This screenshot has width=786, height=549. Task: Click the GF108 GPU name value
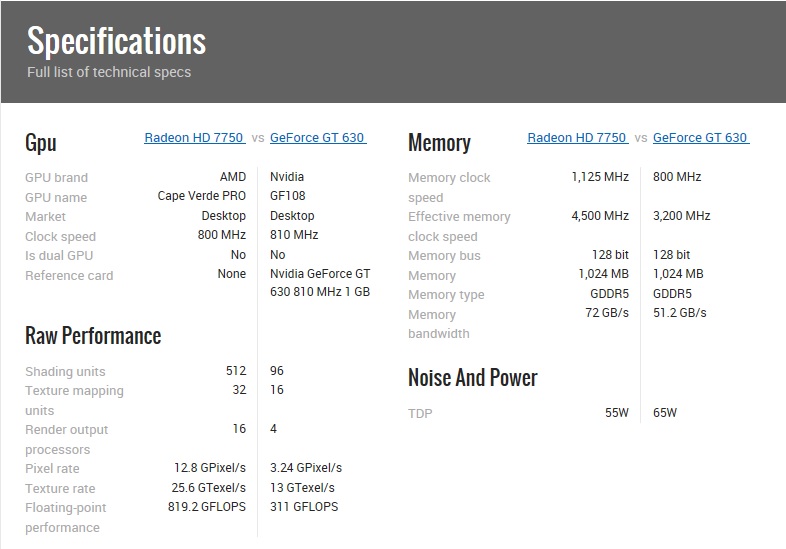[287, 197]
